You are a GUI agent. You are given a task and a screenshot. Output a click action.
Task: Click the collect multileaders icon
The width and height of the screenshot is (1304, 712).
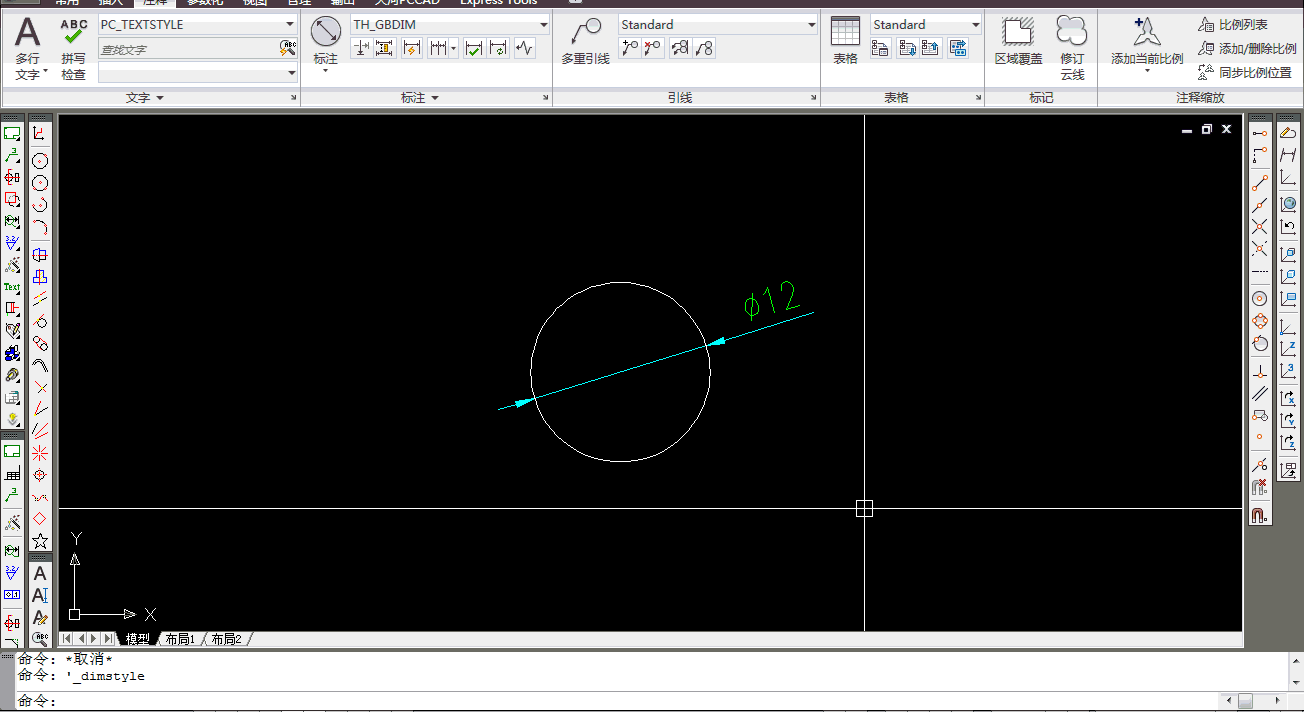704,48
